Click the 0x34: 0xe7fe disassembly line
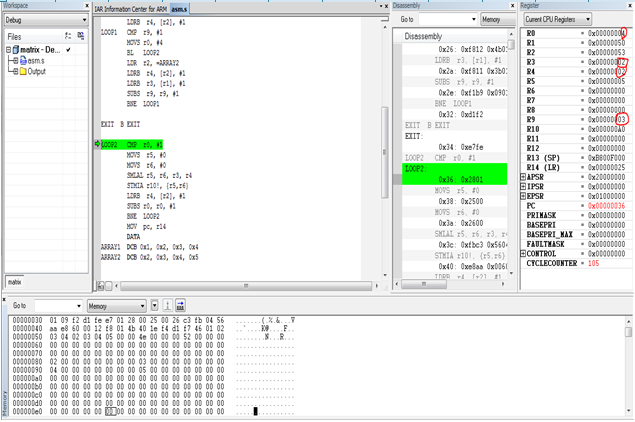 pyautogui.click(x=460, y=147)
